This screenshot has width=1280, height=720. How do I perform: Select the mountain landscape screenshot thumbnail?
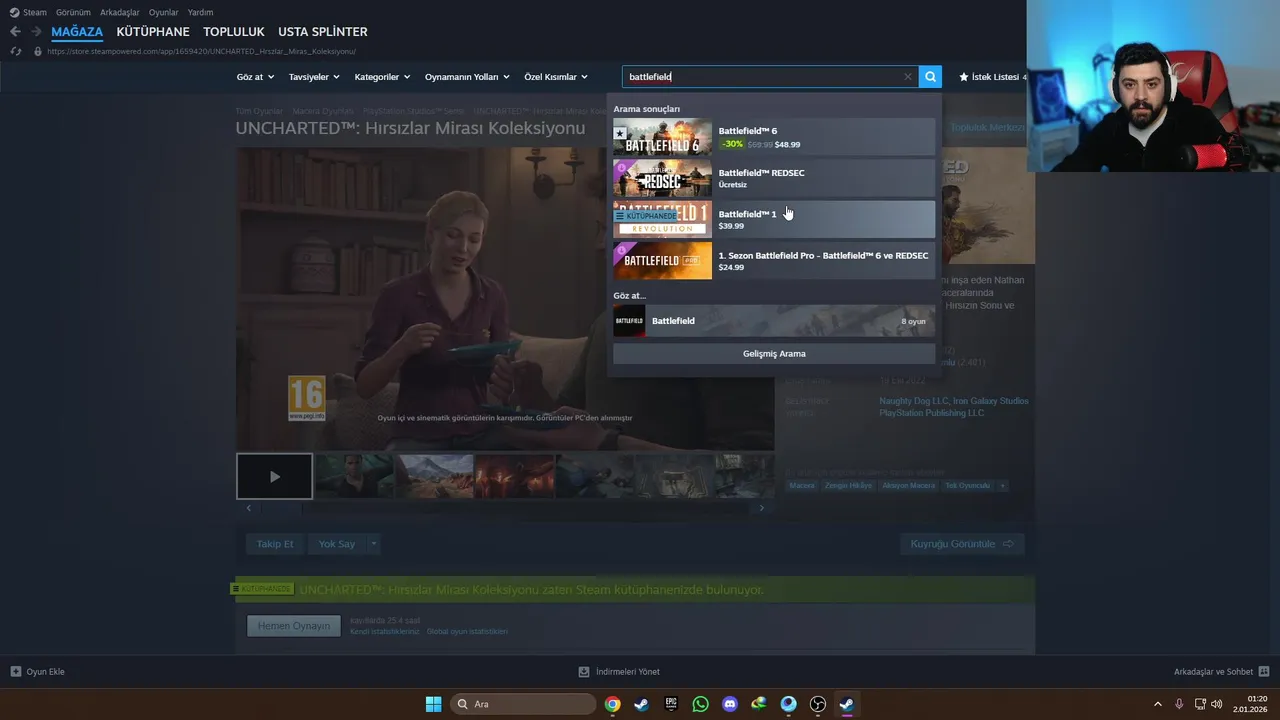pyautogui.click(x=434, y=477)
